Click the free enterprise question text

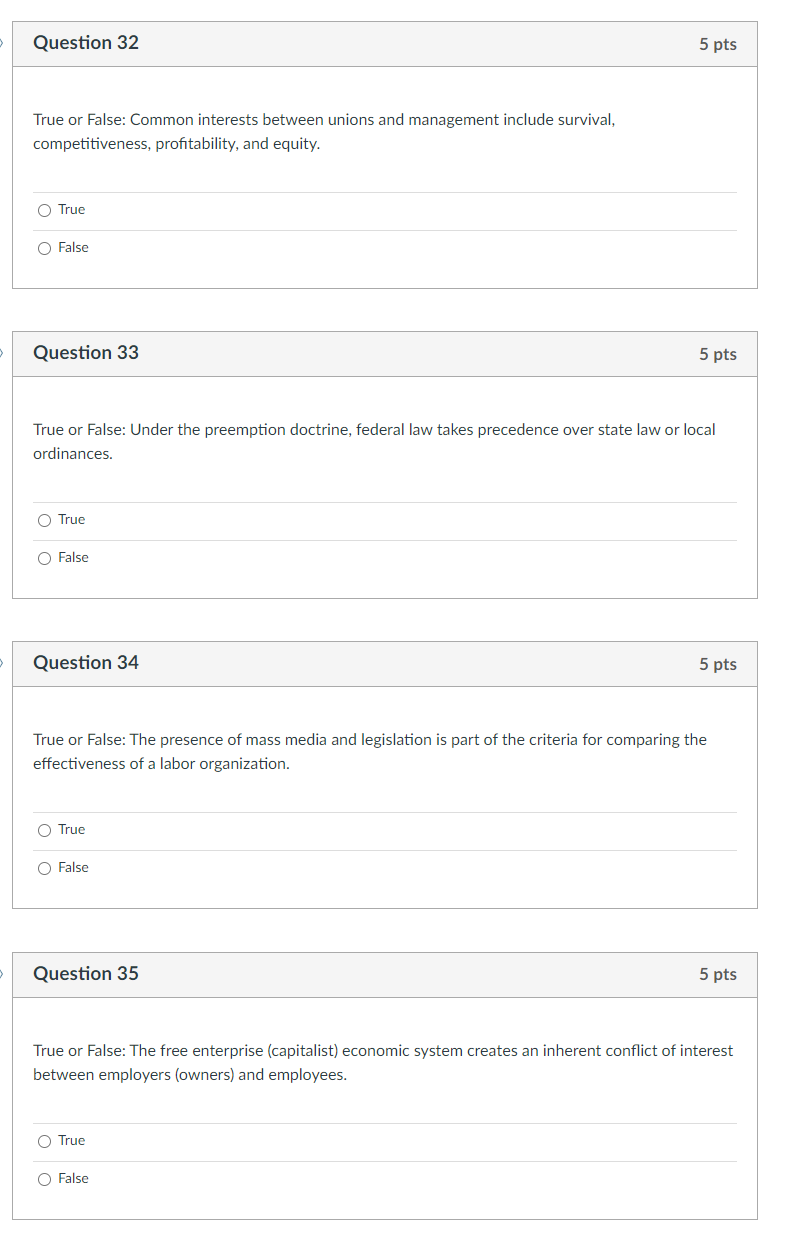[382, 1062]
